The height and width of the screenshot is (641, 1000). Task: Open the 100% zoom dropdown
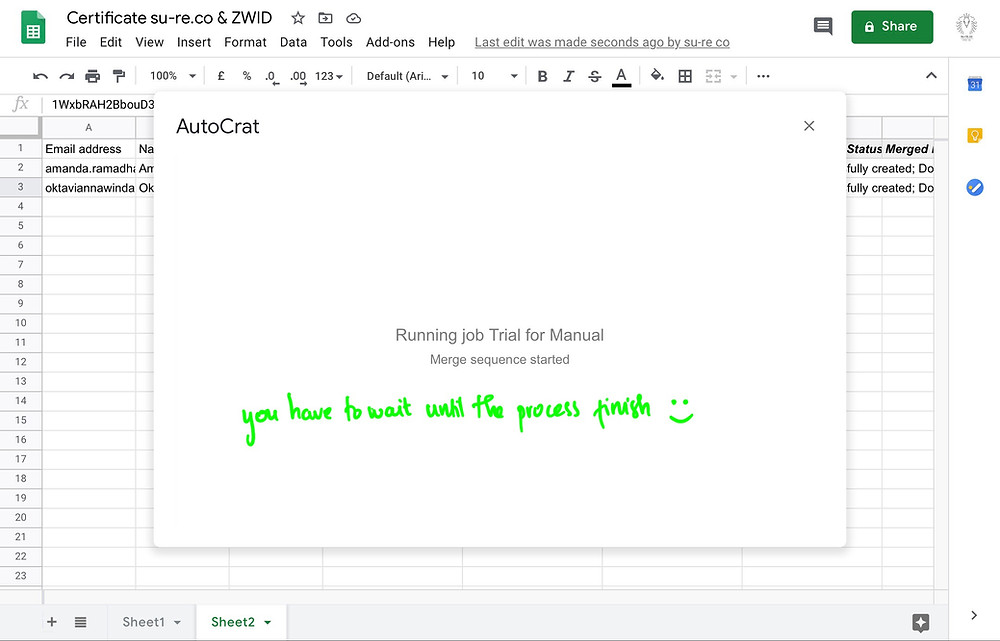pos(172,76)
